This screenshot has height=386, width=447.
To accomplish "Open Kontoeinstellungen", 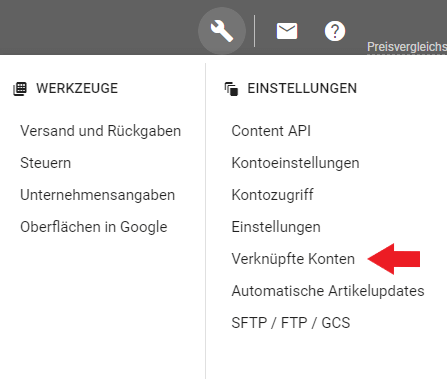I will 295,163.
